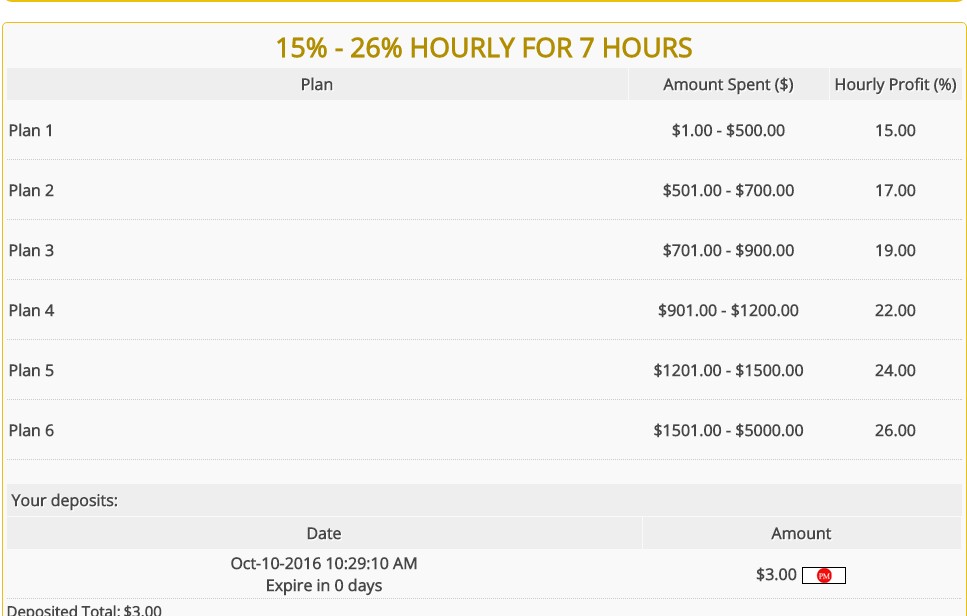Select the Plan 6 row label
Image resolution: width=967 pixels, height=616 pixels.
[31, 430]
